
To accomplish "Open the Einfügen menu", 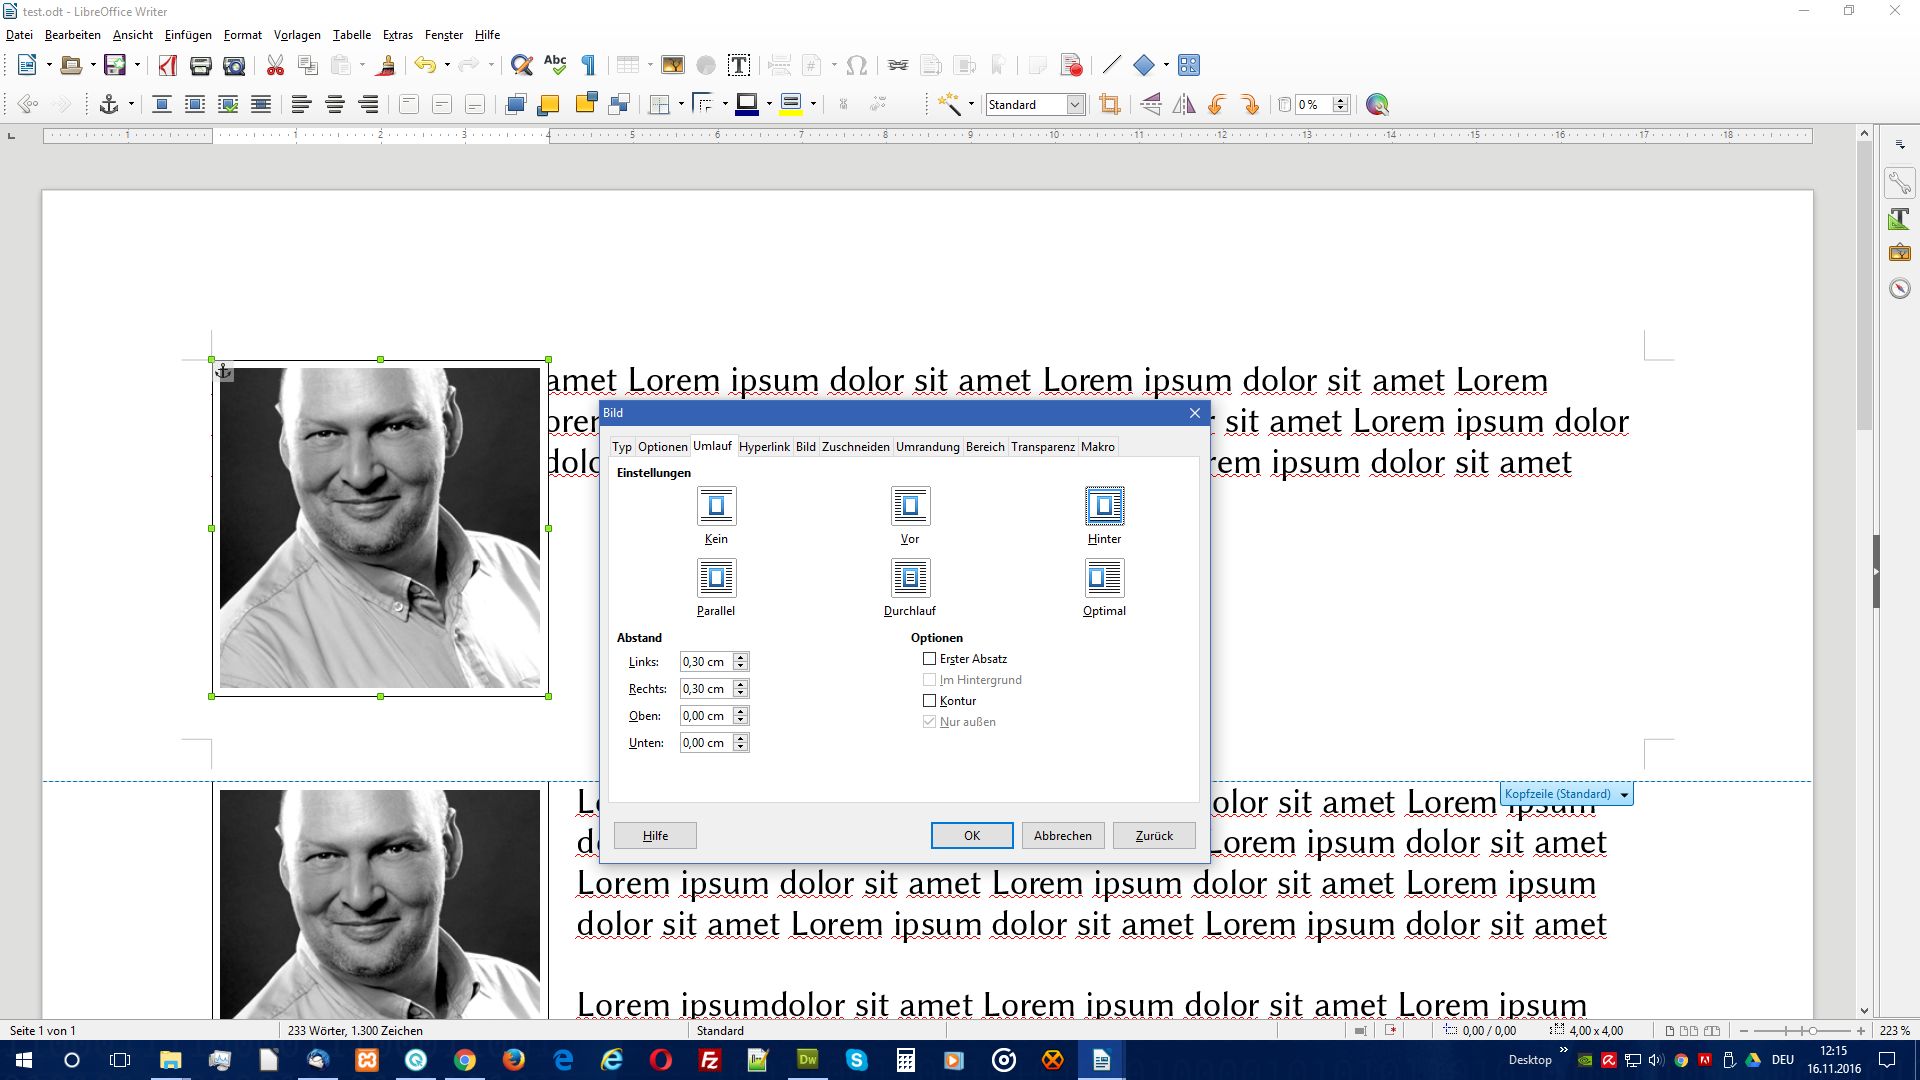I will (x=188, y=35).
